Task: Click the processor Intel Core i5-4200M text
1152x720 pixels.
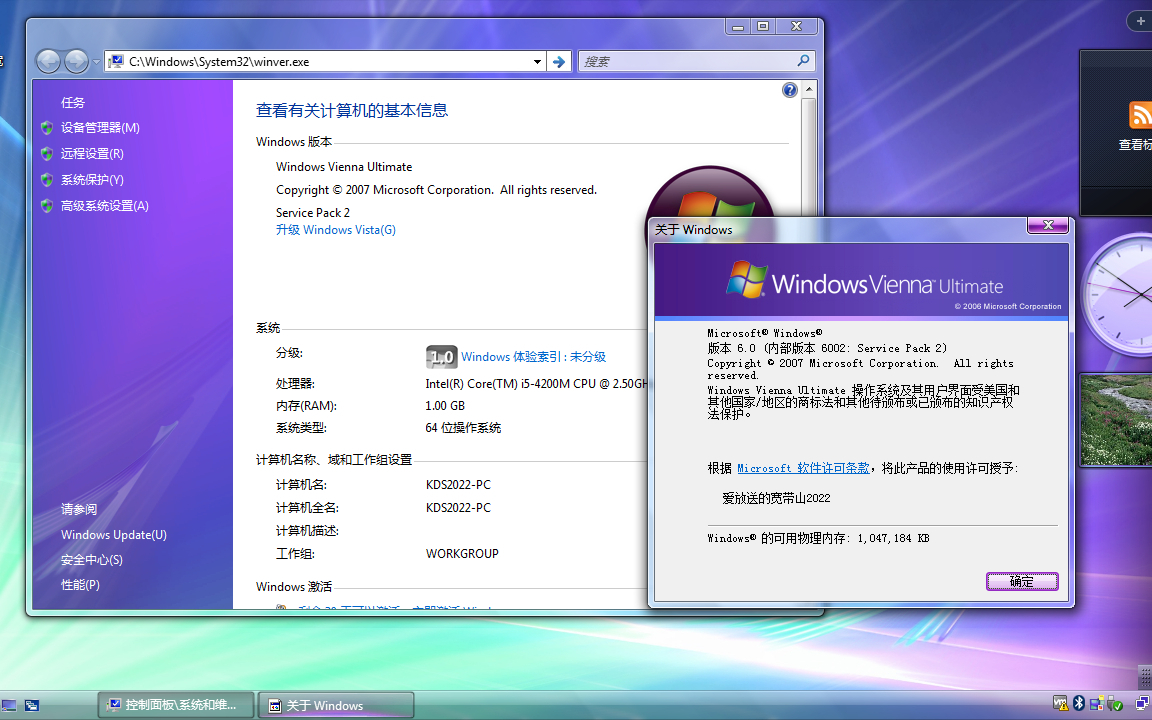Action: 536,384
